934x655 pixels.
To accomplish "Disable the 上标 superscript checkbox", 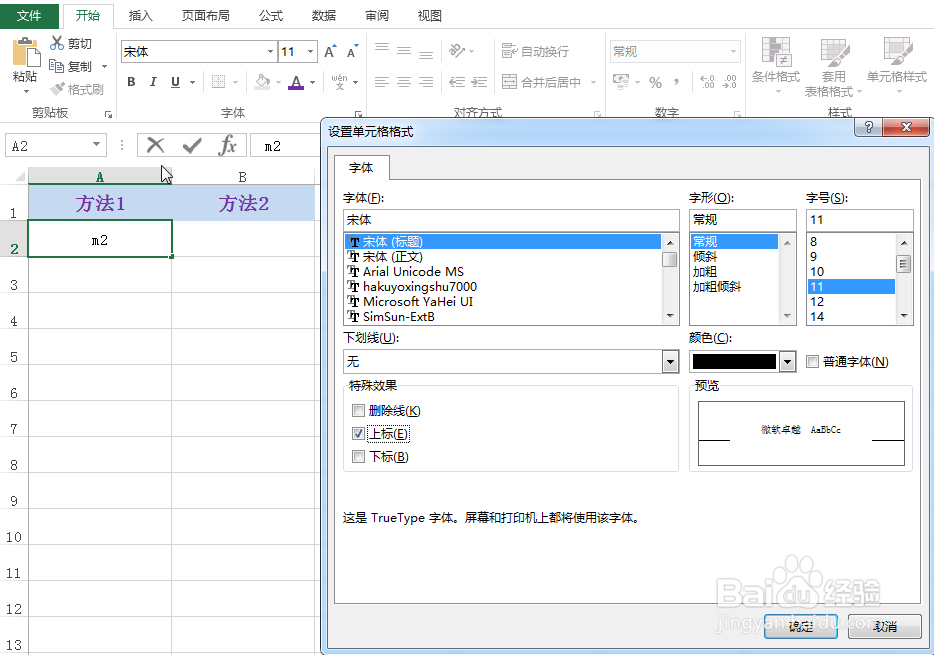I will pyautogui.click(x=357, y=433).
